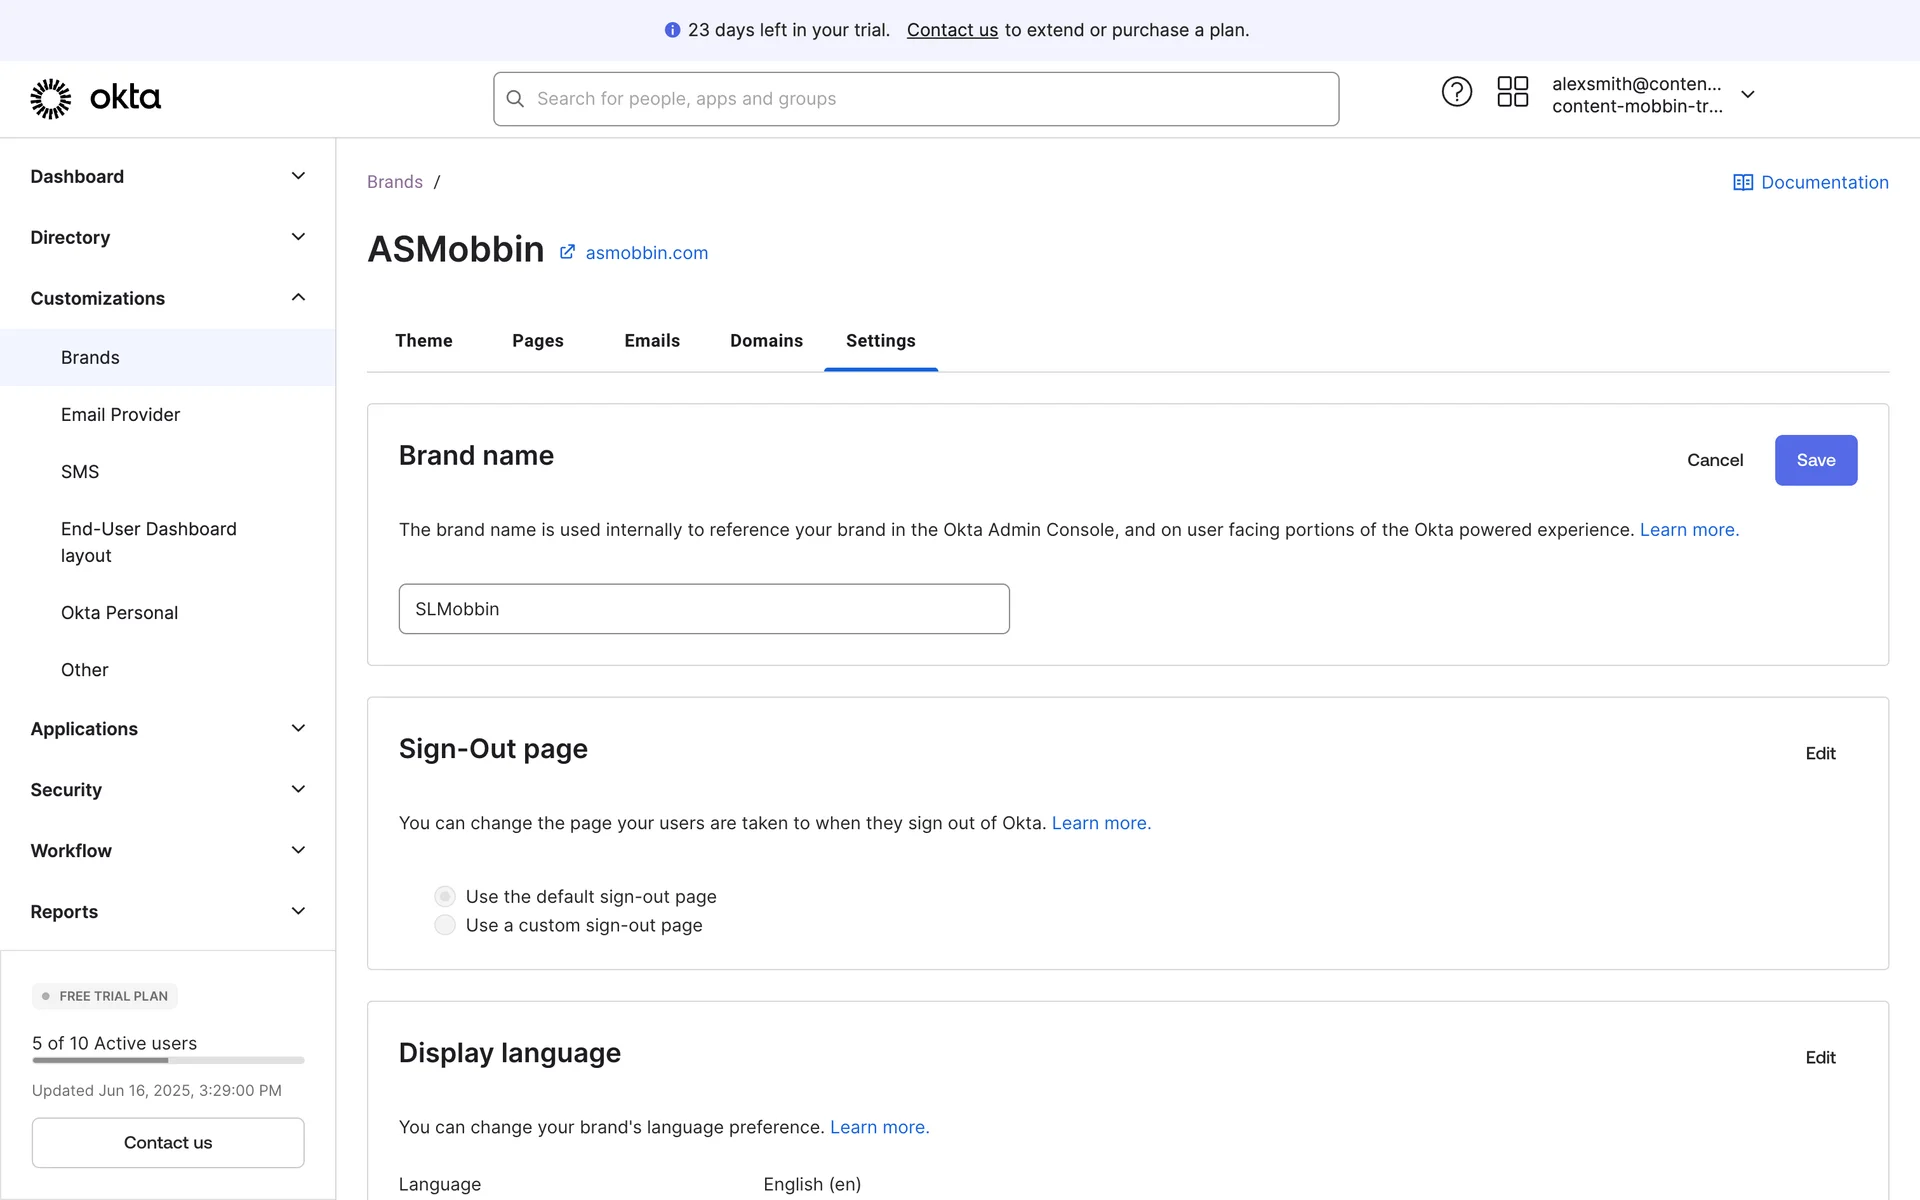Click the Okta logo icon

click(51, 98)
